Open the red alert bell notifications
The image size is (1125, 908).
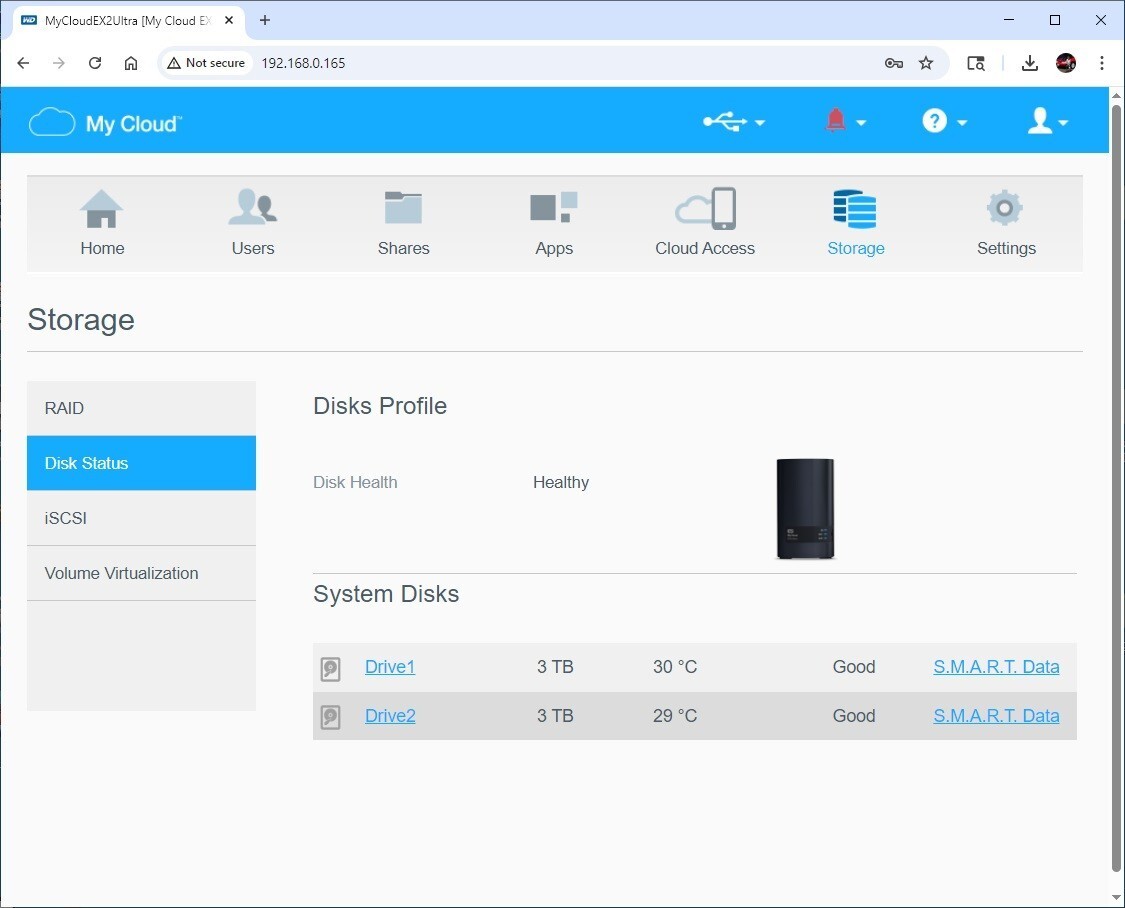845,122
